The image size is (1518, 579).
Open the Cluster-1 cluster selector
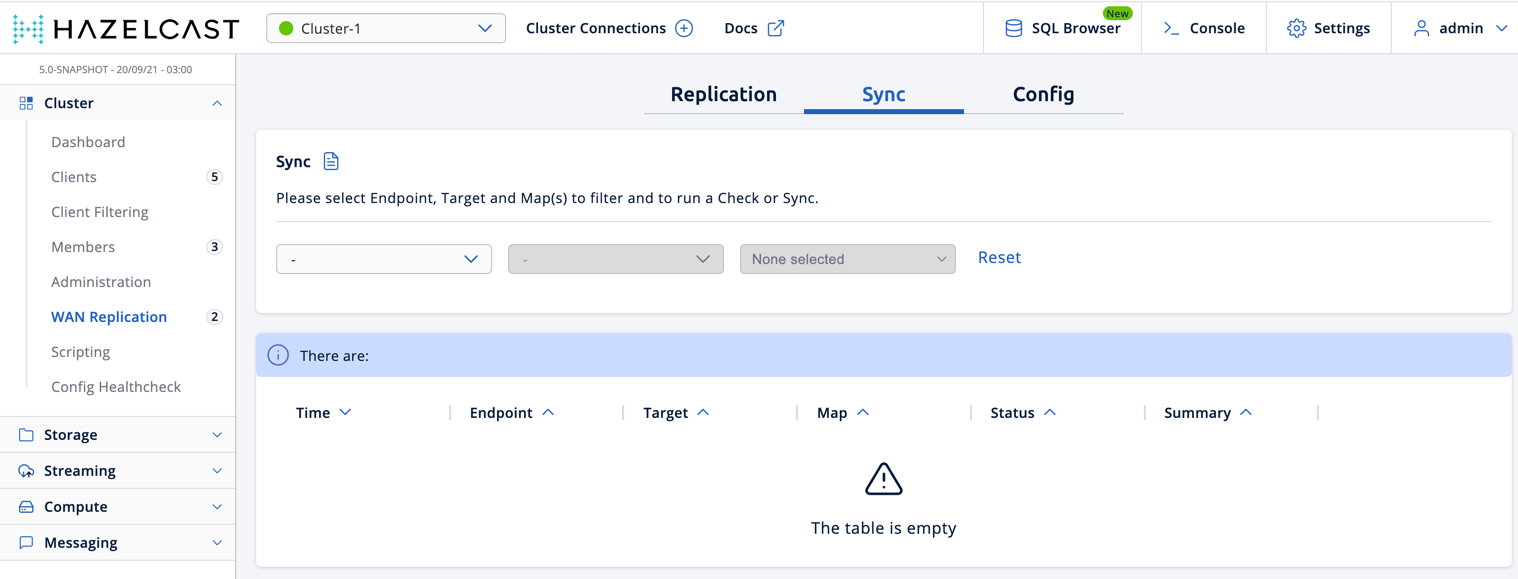(385, 28)
